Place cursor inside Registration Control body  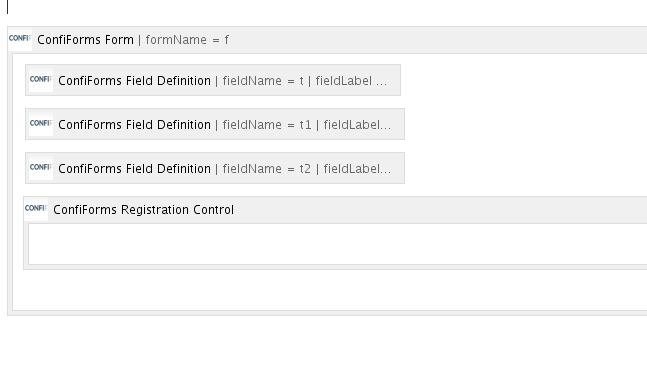point(338,244)
